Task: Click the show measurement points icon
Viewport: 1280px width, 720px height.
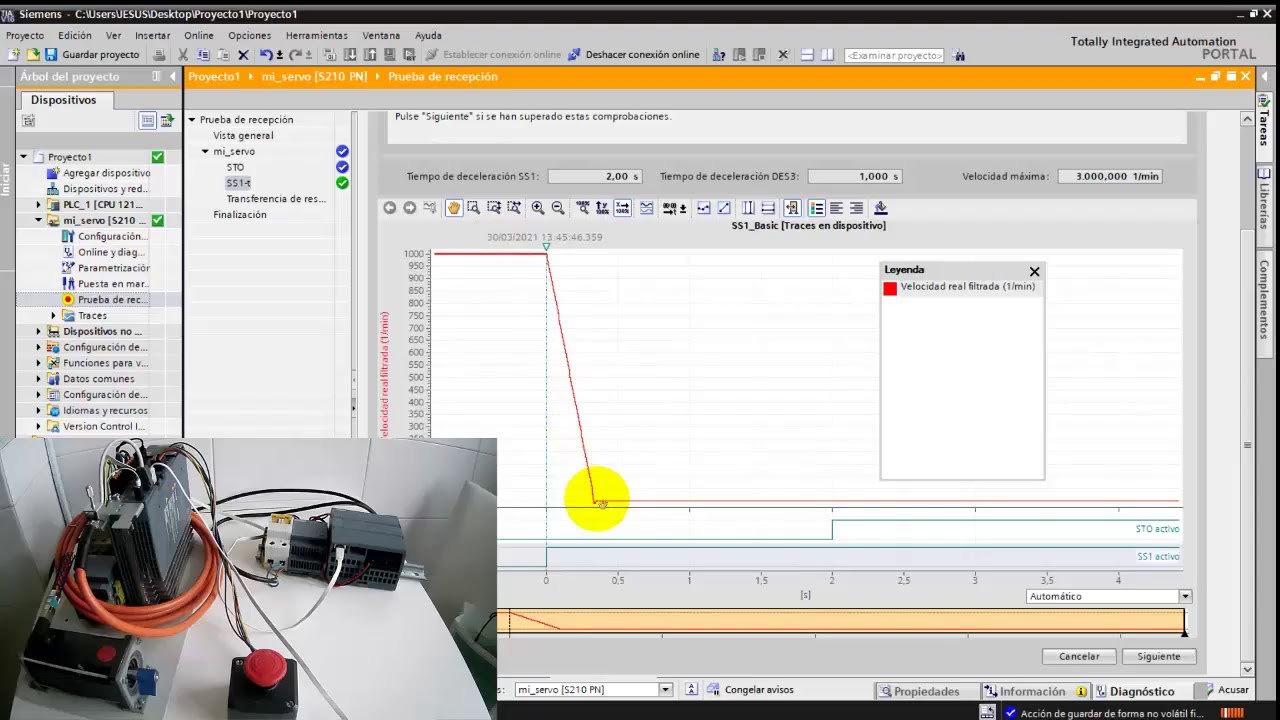Action: point(703,208)
